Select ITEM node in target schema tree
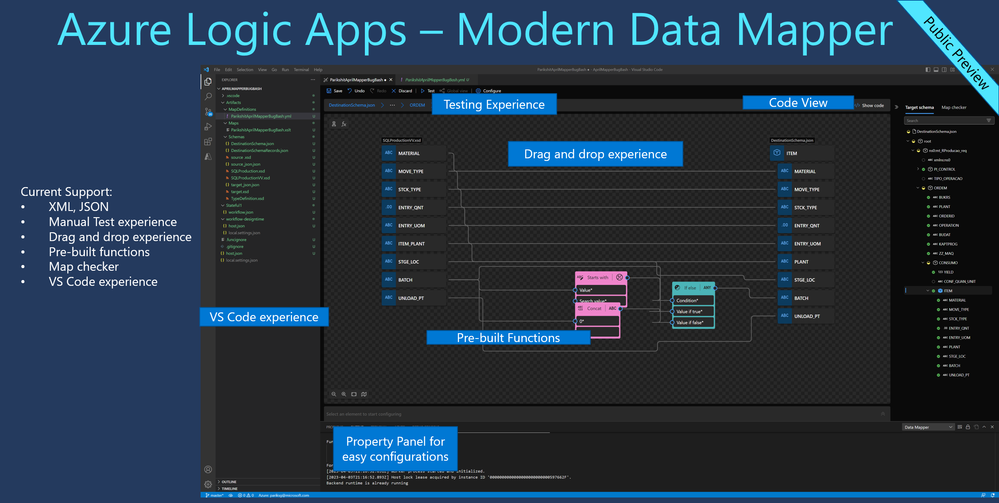 [x=948, y=290]
